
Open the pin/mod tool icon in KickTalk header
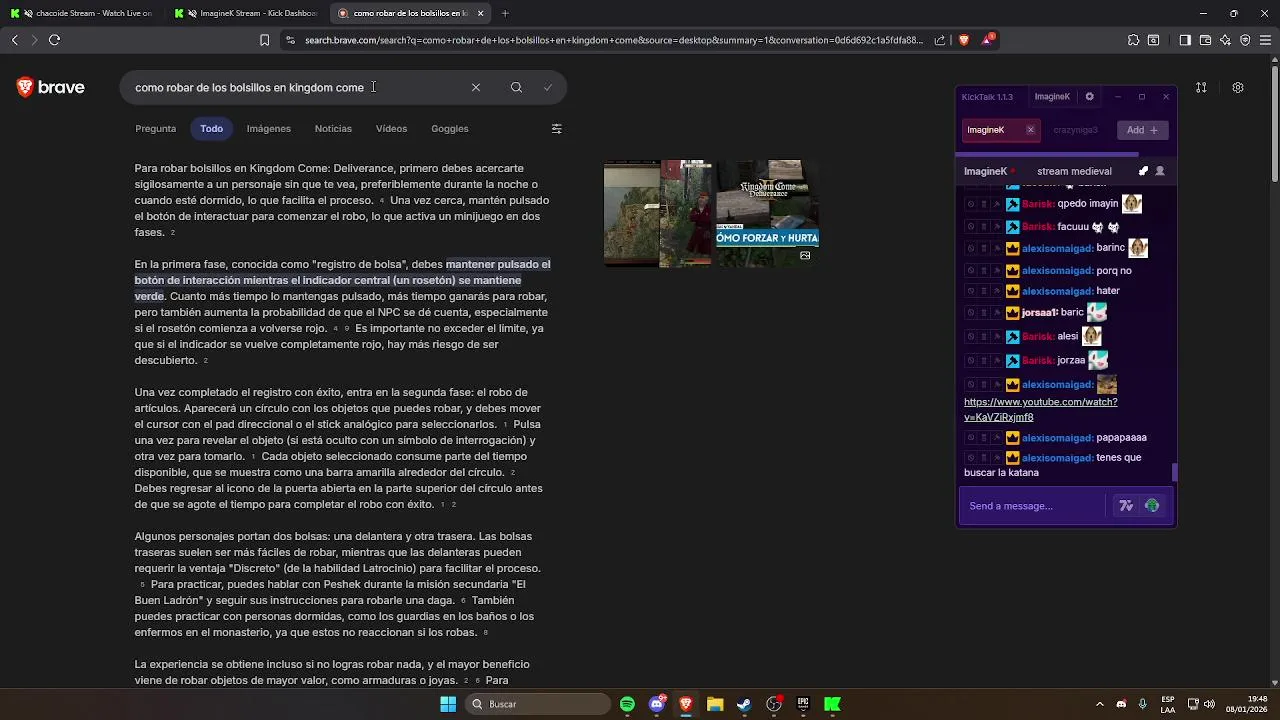pyautogui.click(x=1144, y=171)
